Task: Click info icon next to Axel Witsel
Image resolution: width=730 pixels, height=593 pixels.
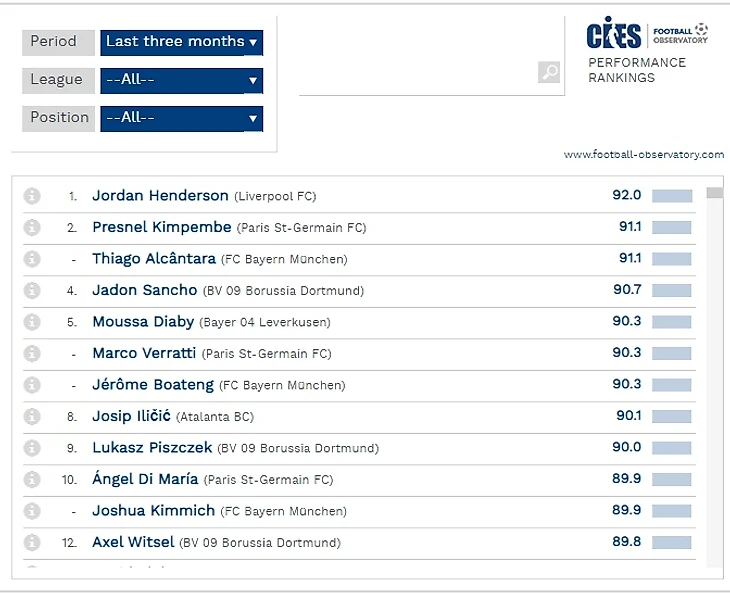Action: pos(32,543)
